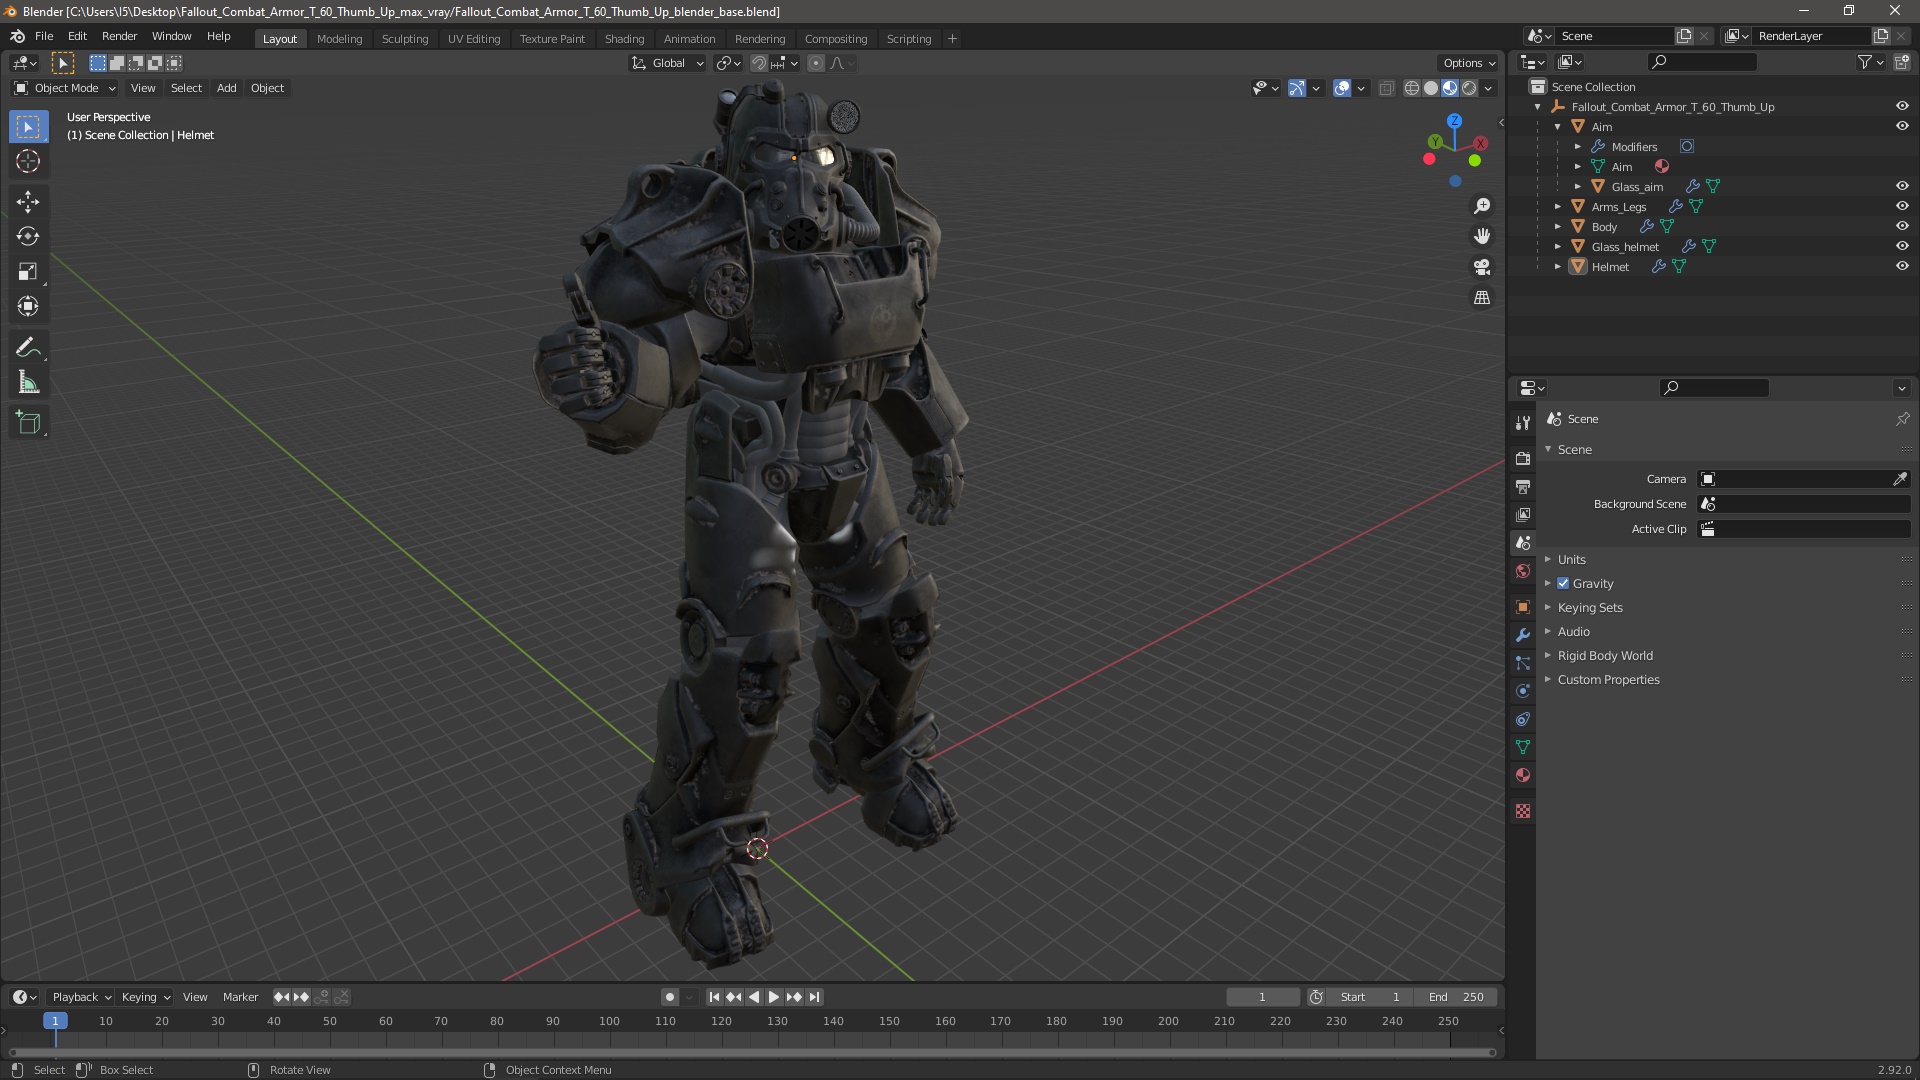Click the timeline horizontal scrollbar
Screen dimensions: 1920x1080
[752, 1052]
